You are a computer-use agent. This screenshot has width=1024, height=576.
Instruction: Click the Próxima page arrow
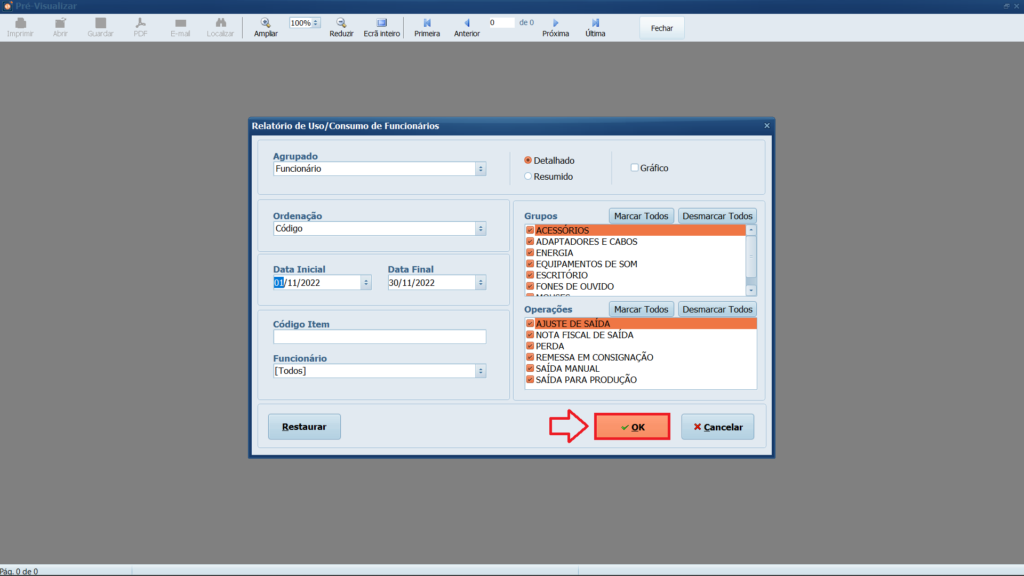click(555, 22)
